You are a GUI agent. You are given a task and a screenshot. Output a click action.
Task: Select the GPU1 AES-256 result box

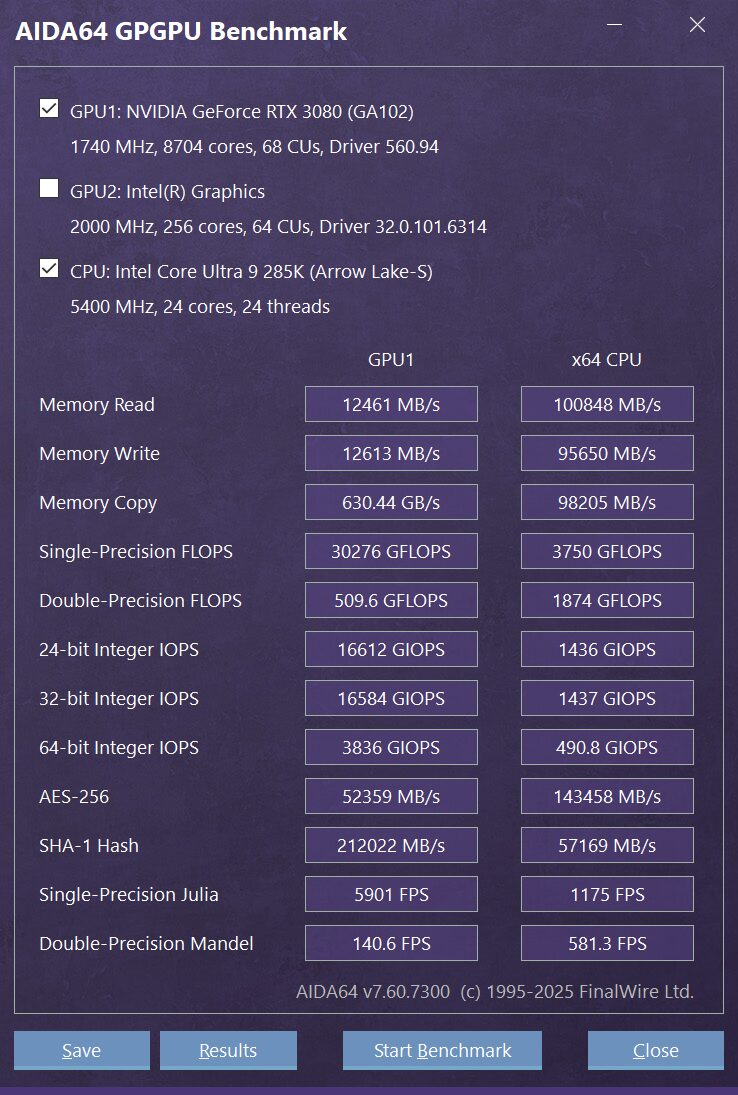(x=391, y=796)
